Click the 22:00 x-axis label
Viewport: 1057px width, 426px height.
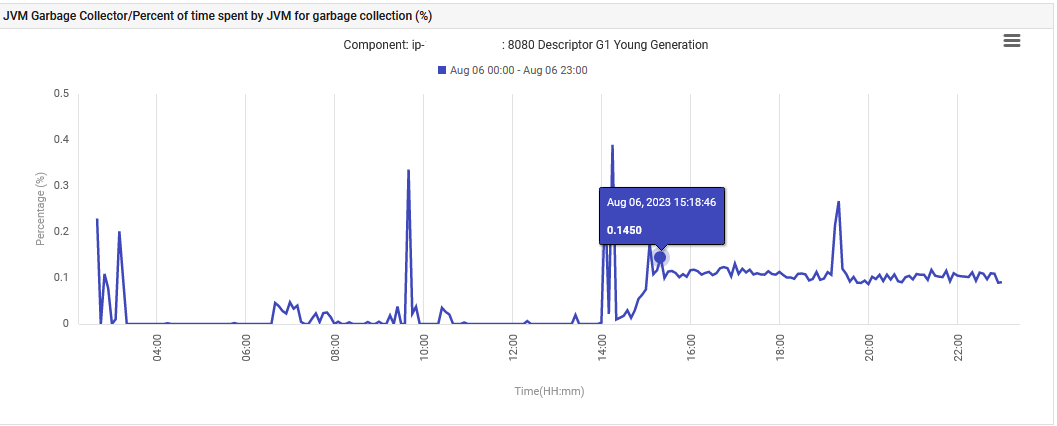958,351
